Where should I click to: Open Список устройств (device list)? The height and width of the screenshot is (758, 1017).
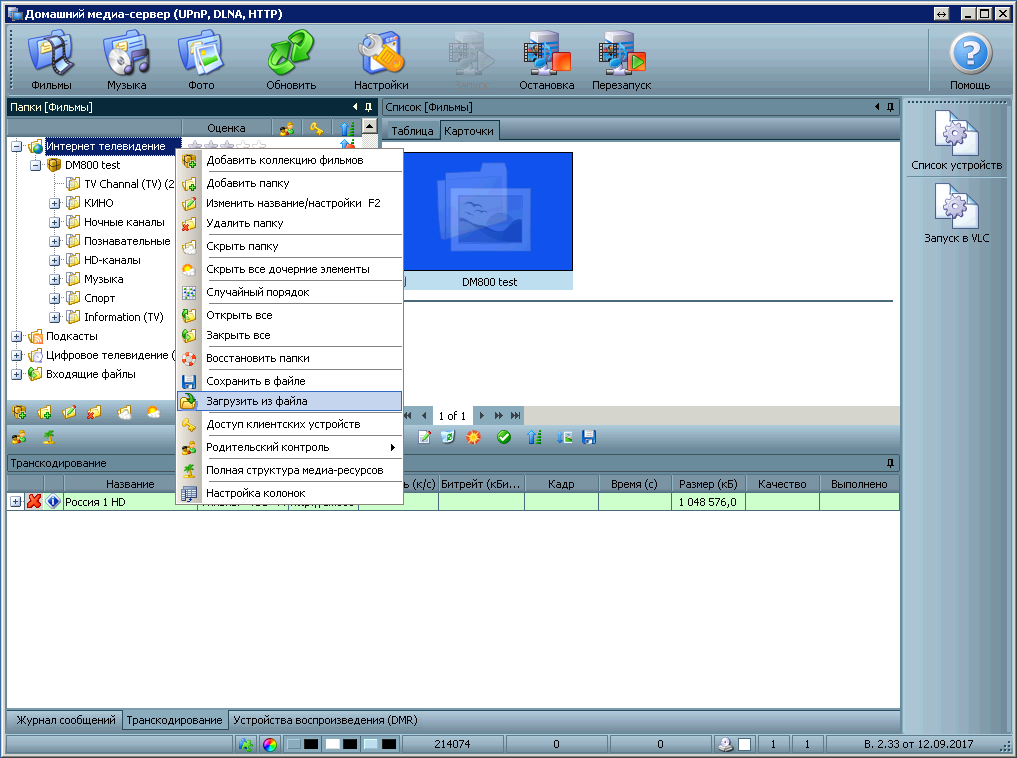point(956,140)
